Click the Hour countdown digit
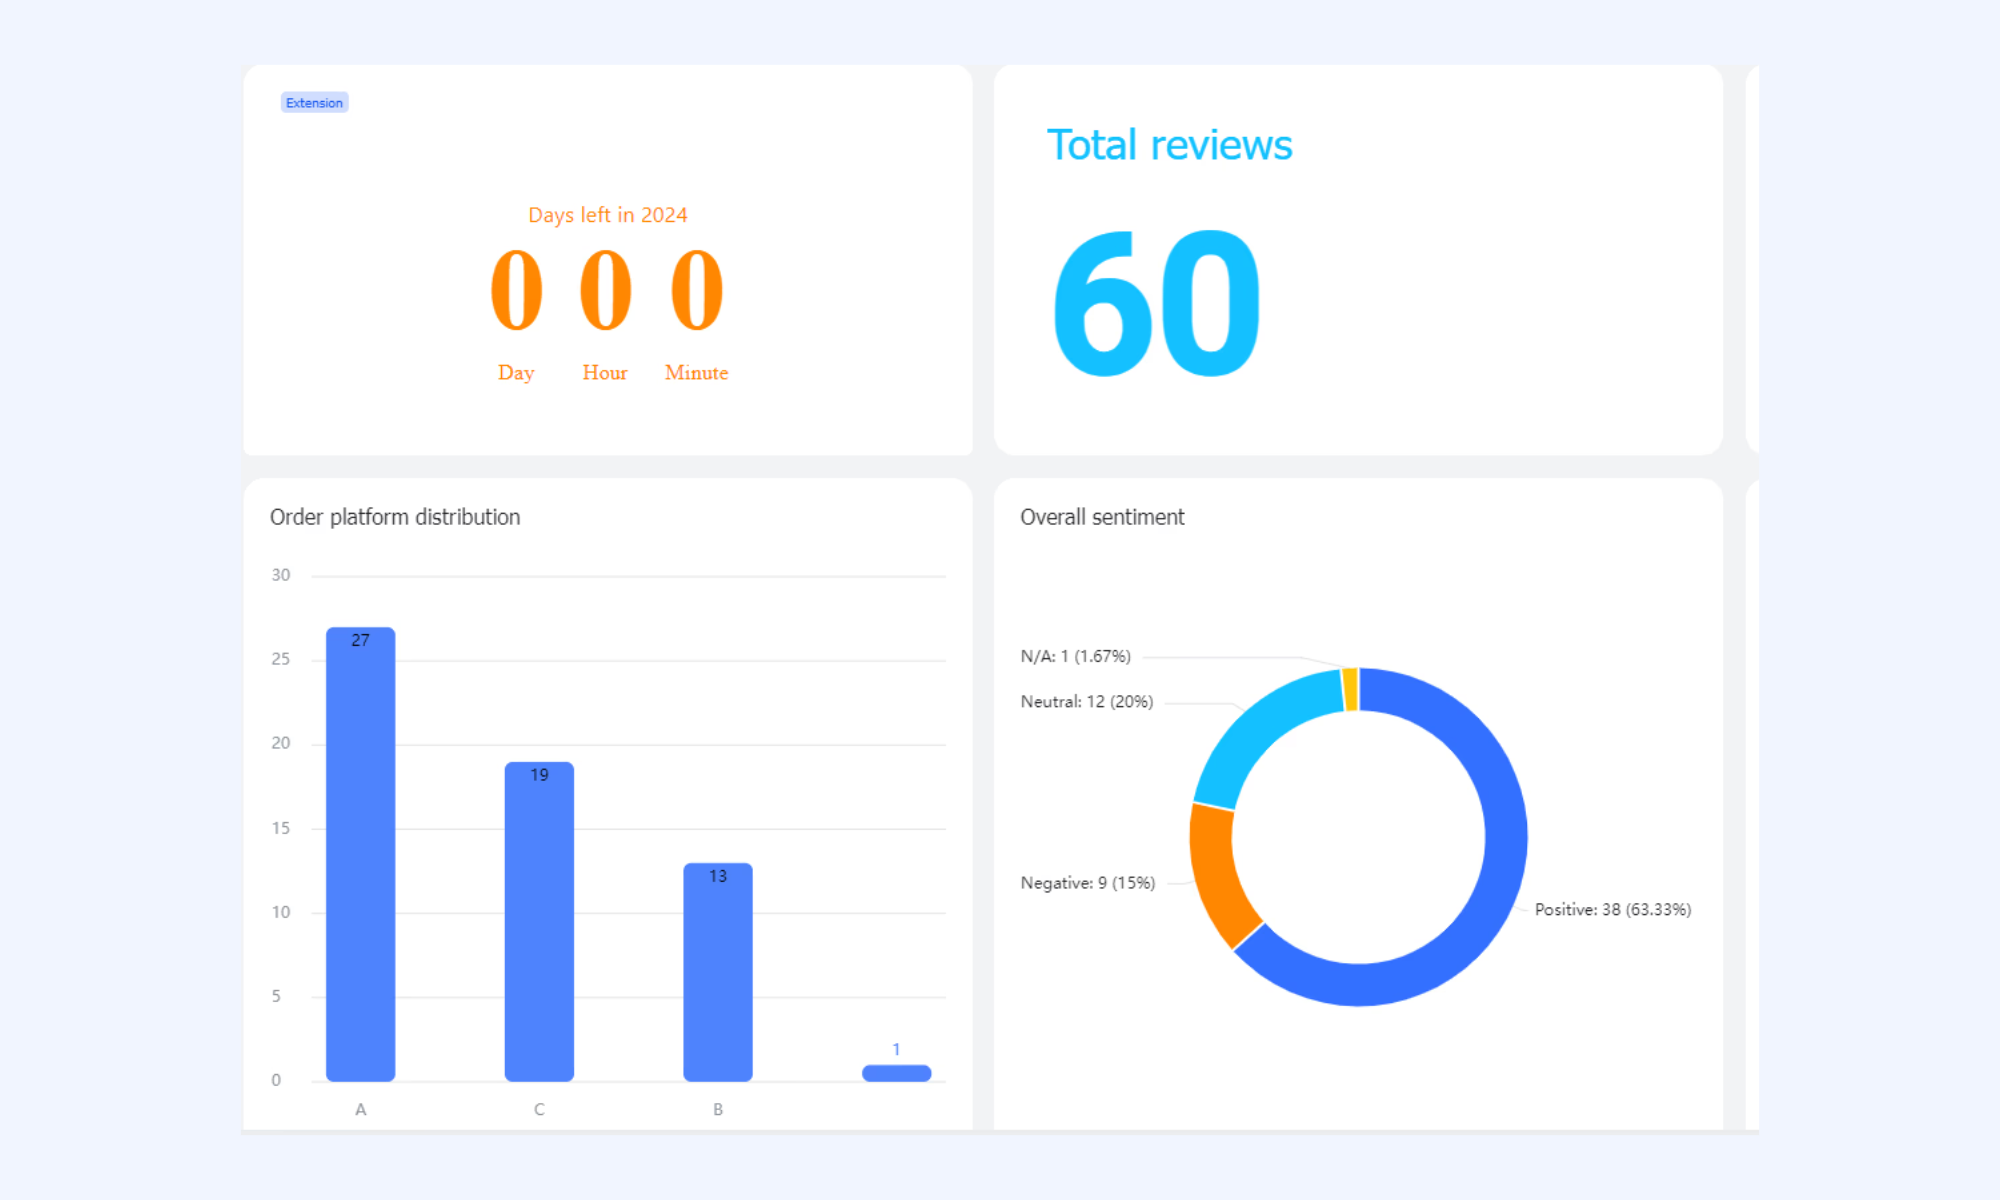2000x1200 pixels. point(605,290)
